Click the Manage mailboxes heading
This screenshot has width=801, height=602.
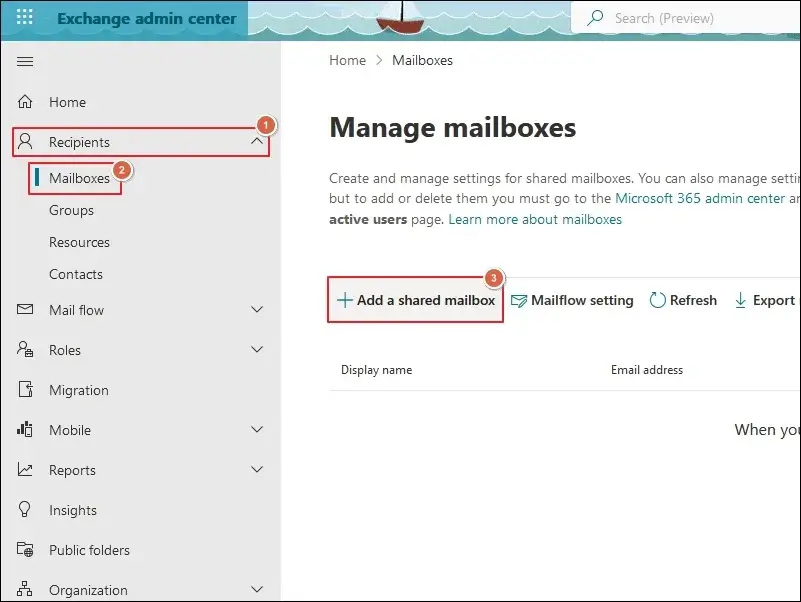(453, 127)
